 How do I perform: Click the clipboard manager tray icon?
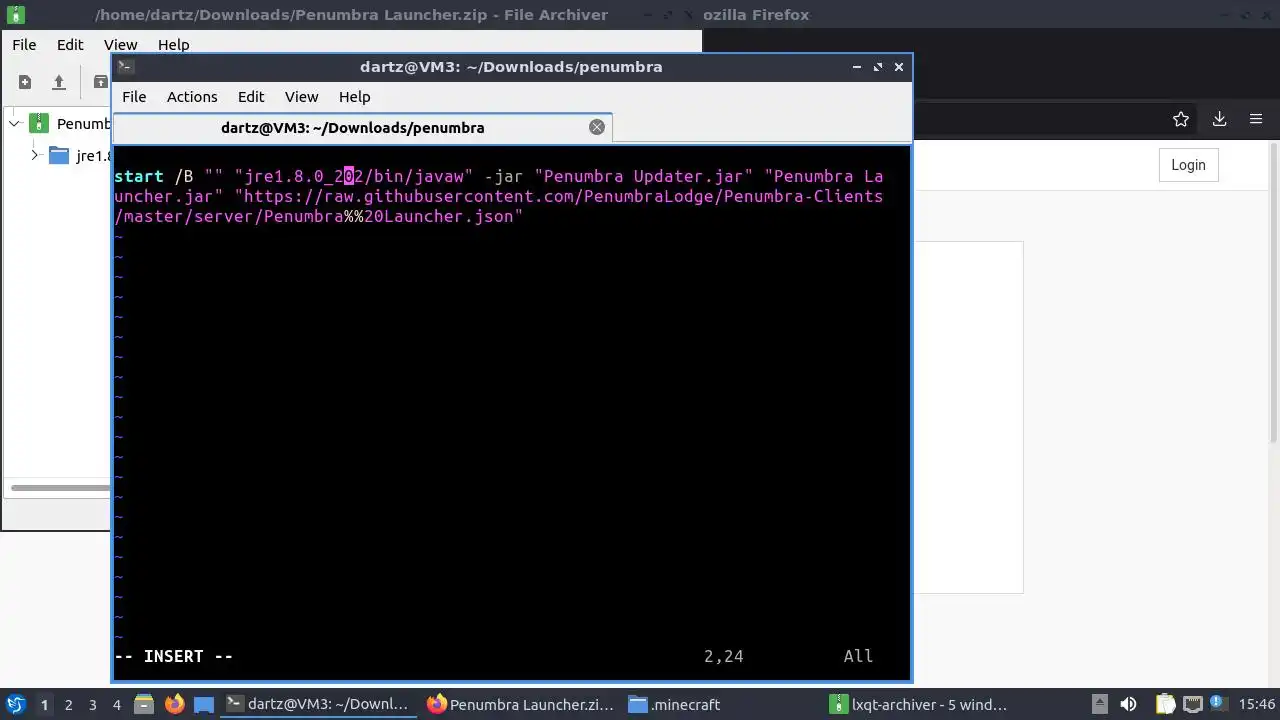pos(1165,705)
